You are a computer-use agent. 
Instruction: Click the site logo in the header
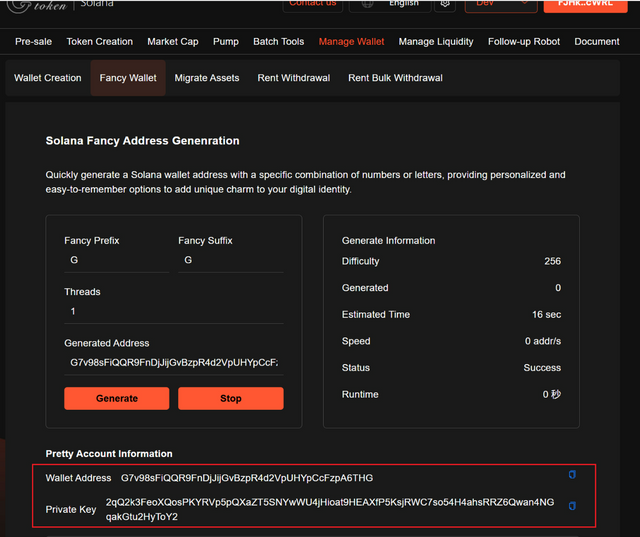37,5
